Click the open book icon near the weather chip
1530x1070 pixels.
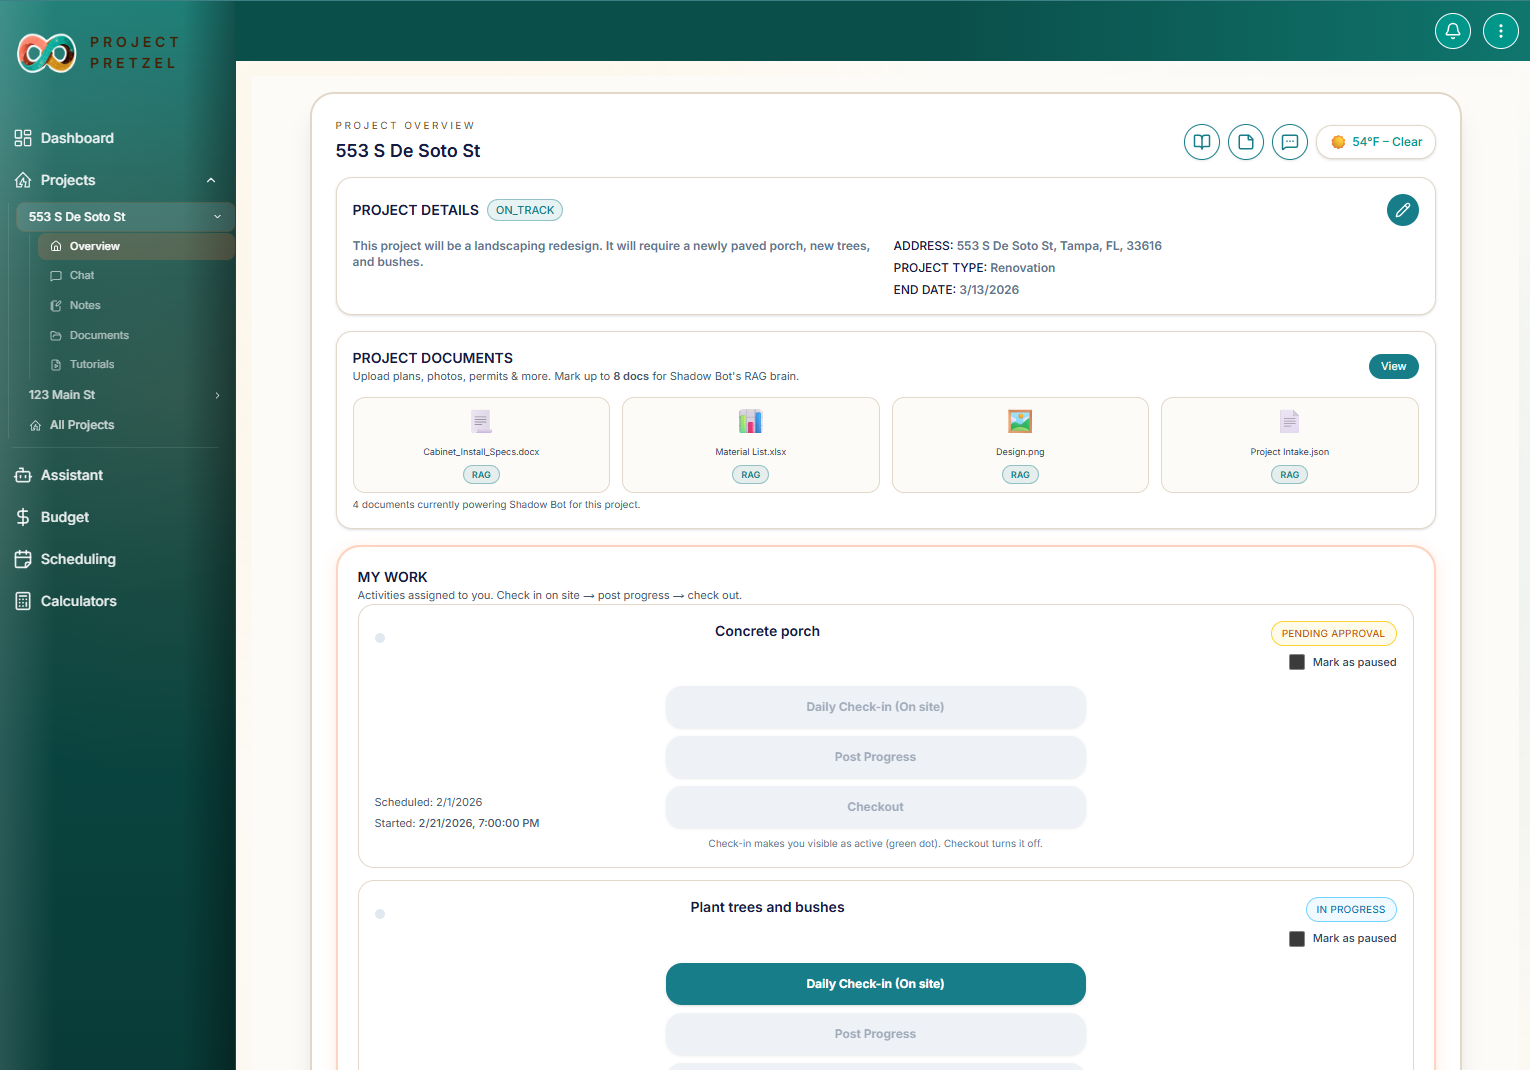click(x=1201, y=142)
